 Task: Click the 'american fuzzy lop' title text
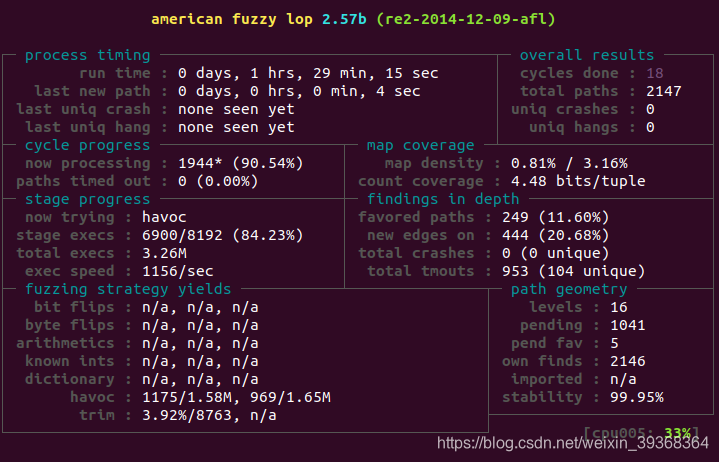click(x=232, y=19)
